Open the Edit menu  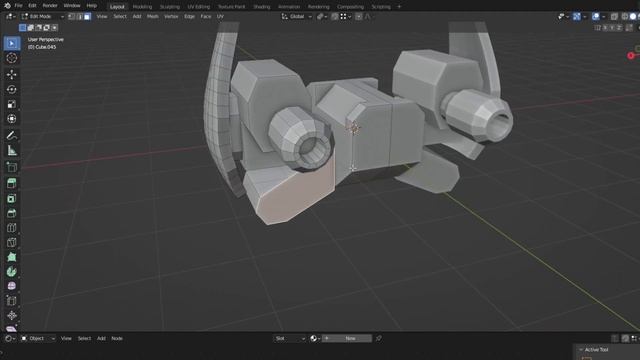(32, 6)
